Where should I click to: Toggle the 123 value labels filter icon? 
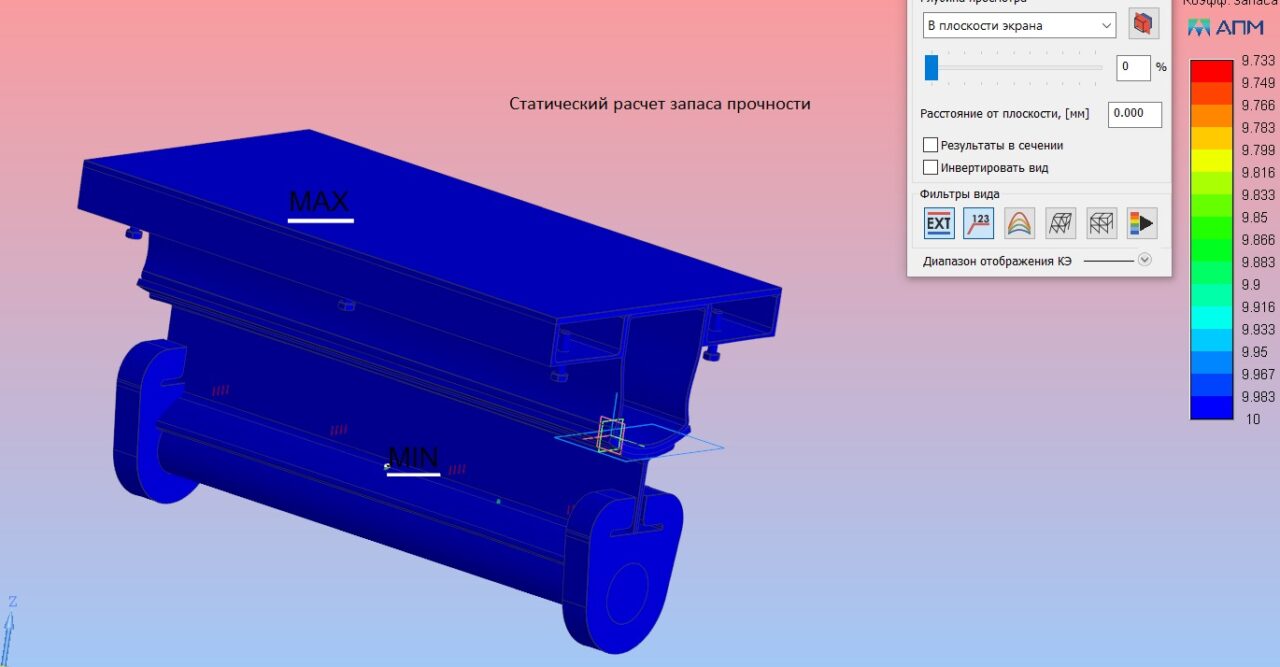[979, 223]
